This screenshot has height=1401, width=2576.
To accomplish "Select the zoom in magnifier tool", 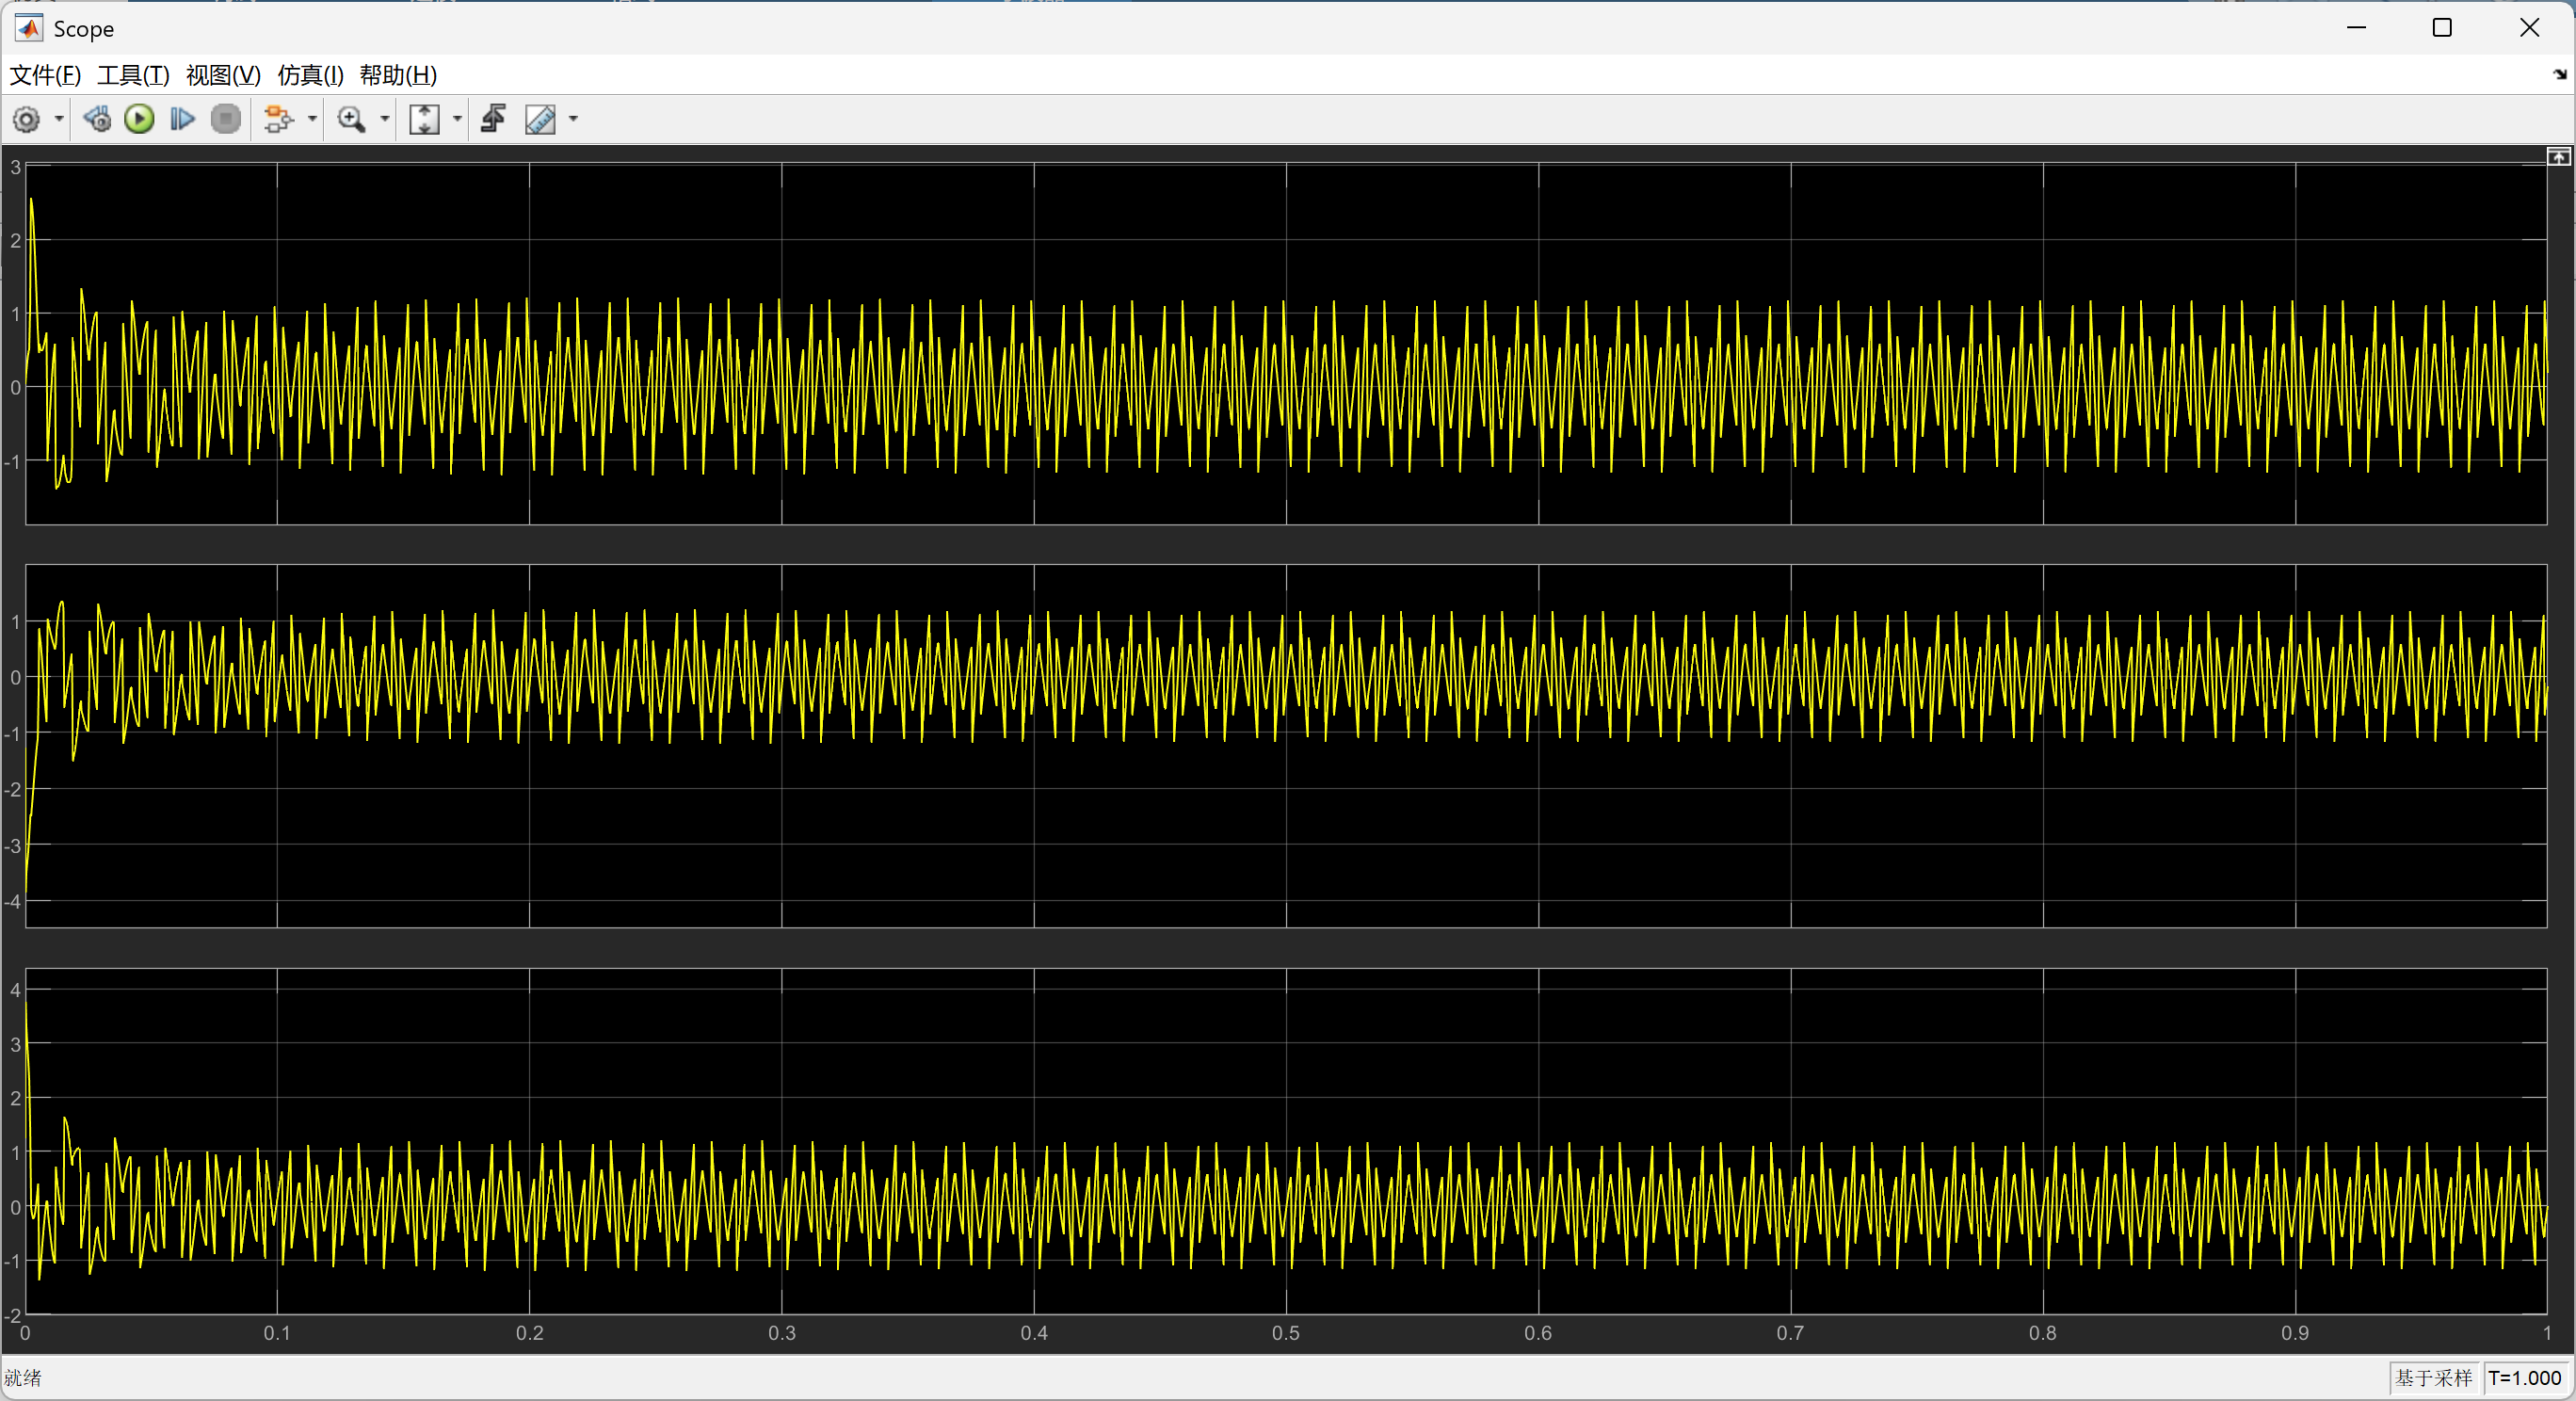I will (351, 120).
